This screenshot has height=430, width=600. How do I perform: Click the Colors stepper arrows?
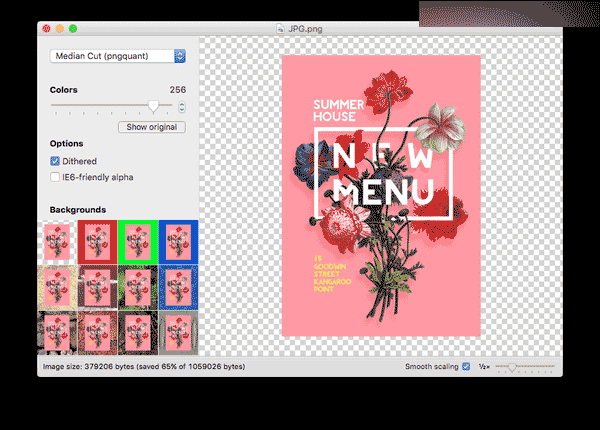(x=182, y=105)
